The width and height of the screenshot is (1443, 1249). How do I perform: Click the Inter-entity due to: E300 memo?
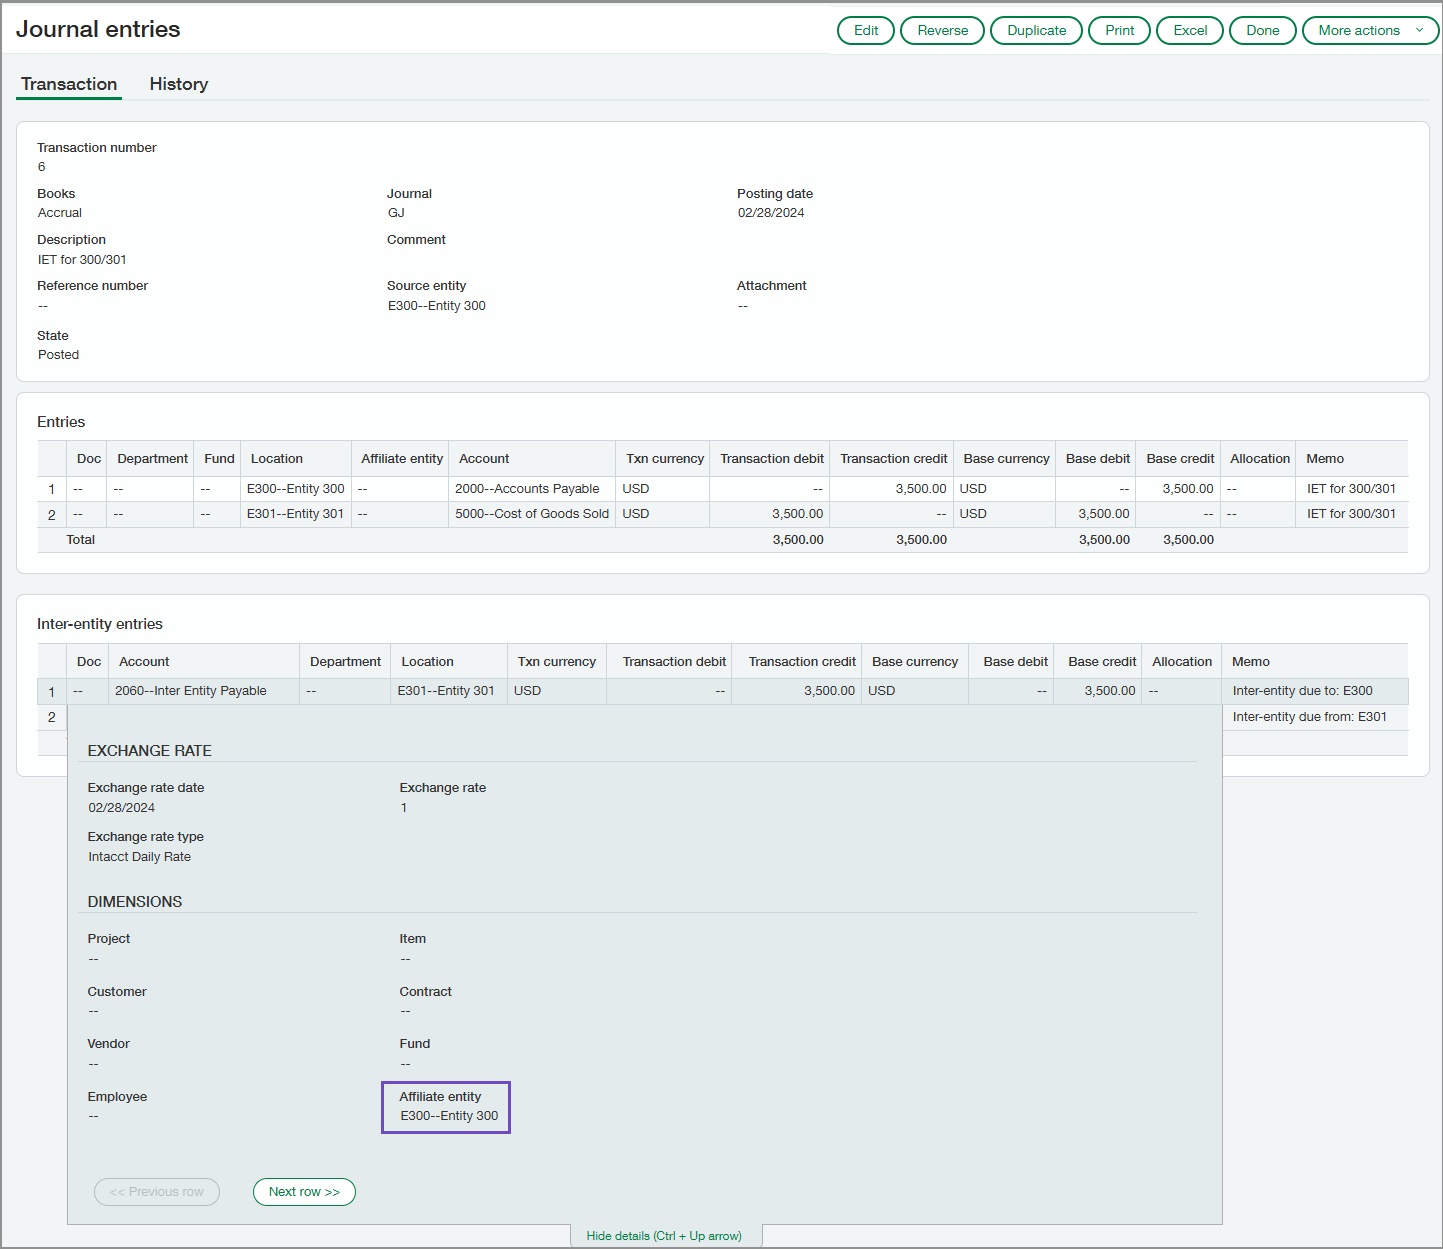tap(1301, 690)
